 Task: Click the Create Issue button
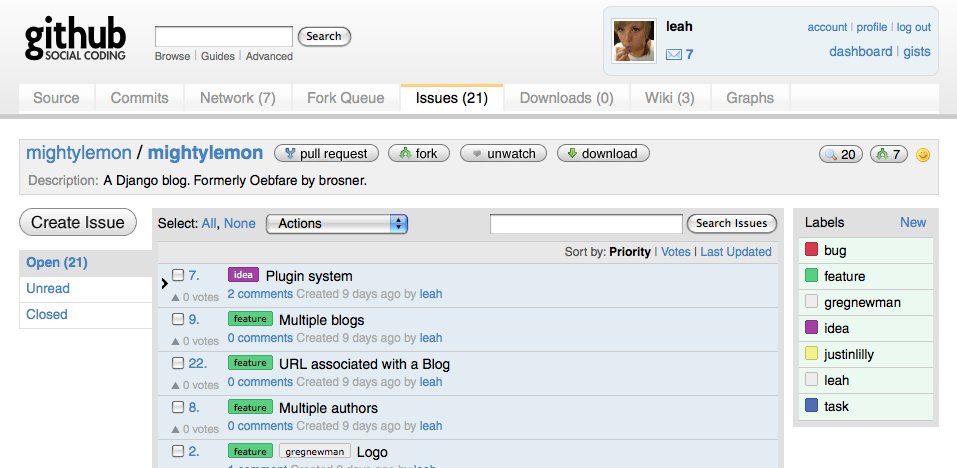[78, 223]
